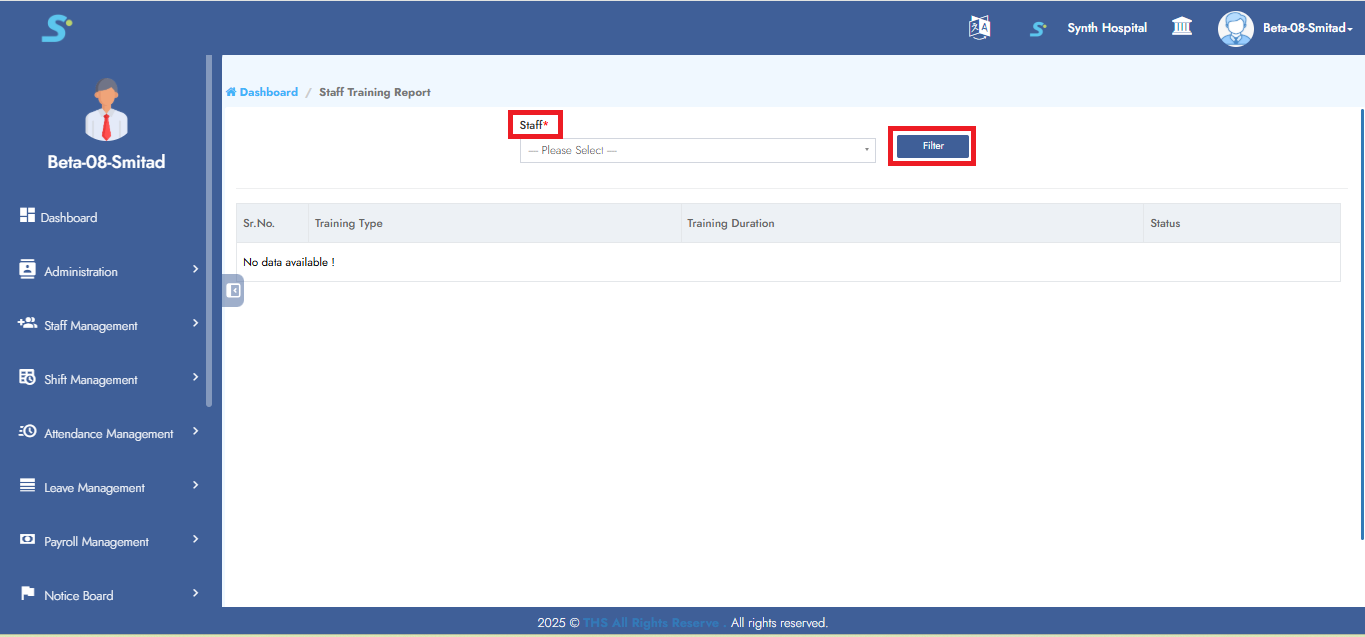Click the sidebar profile avatar picture
1365x637 pixels.
[x=106, y=109]
